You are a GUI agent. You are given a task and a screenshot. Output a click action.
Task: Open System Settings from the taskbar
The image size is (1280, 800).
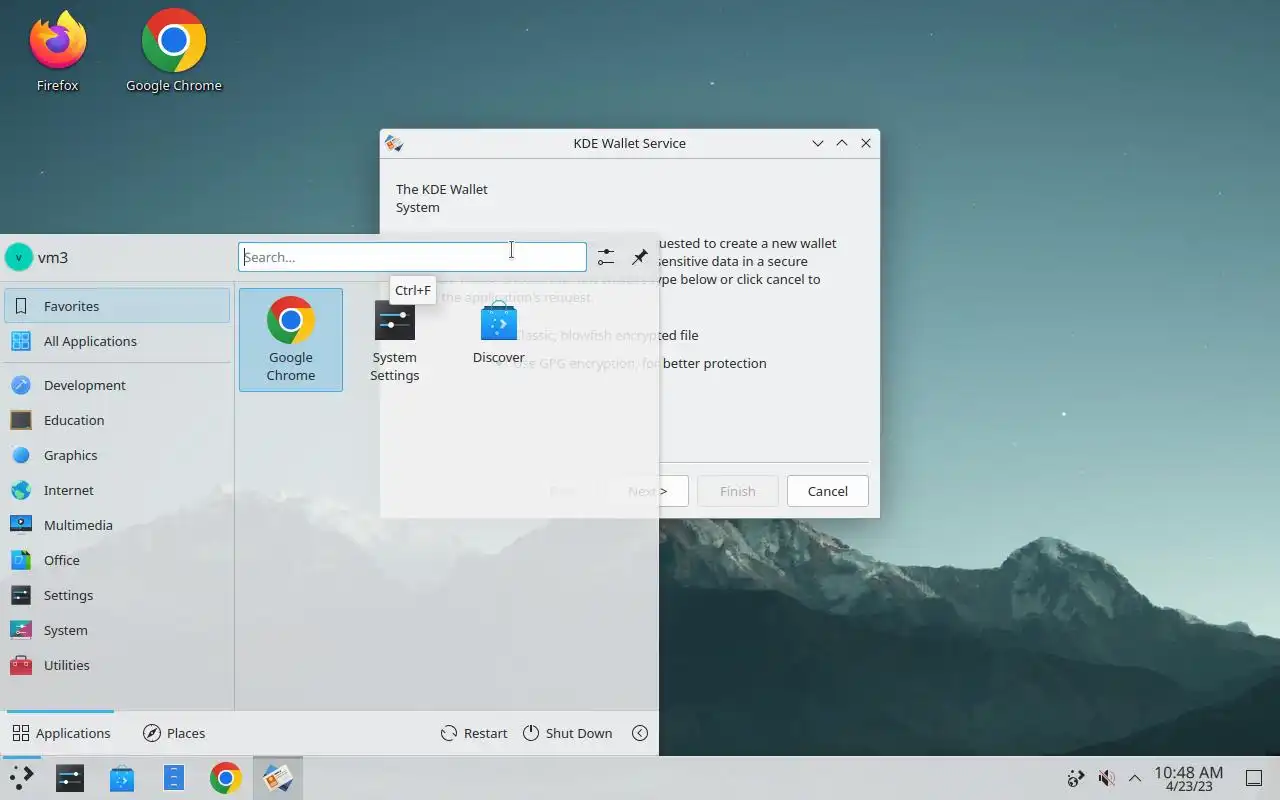pyautogui.click(x=70, y=778)
